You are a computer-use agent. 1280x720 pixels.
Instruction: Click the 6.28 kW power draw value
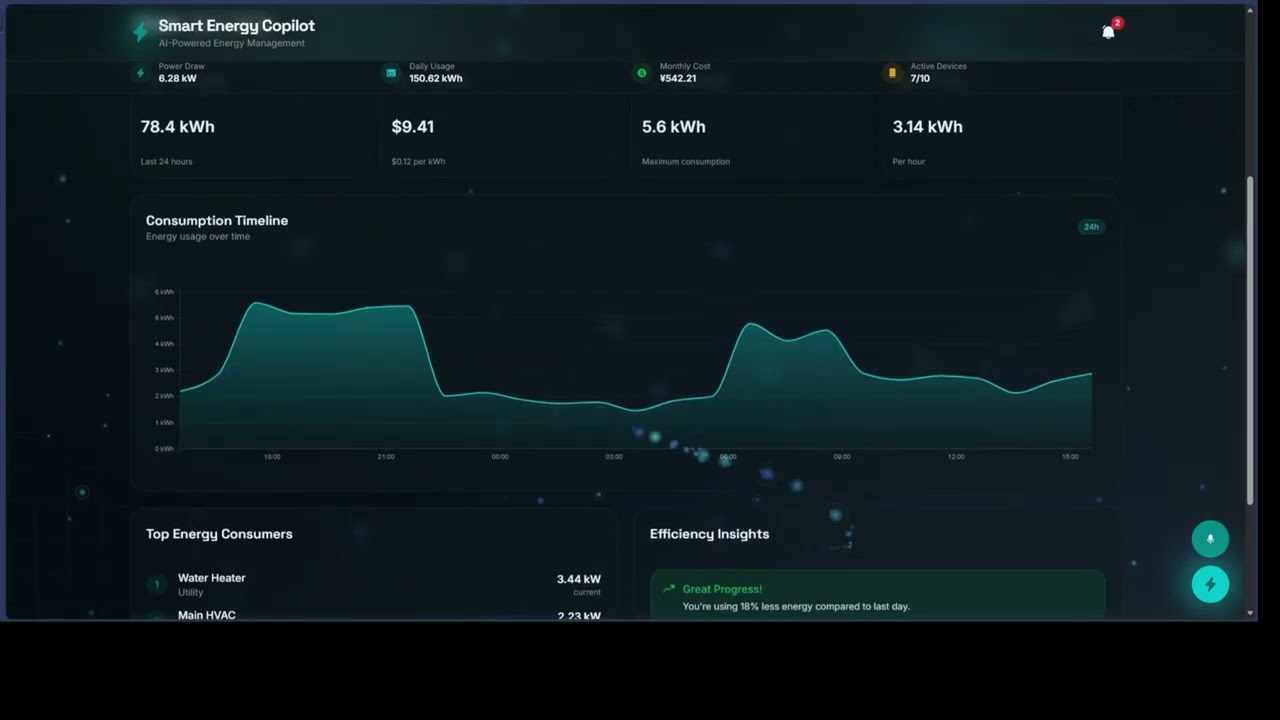[x=177, y=79]
